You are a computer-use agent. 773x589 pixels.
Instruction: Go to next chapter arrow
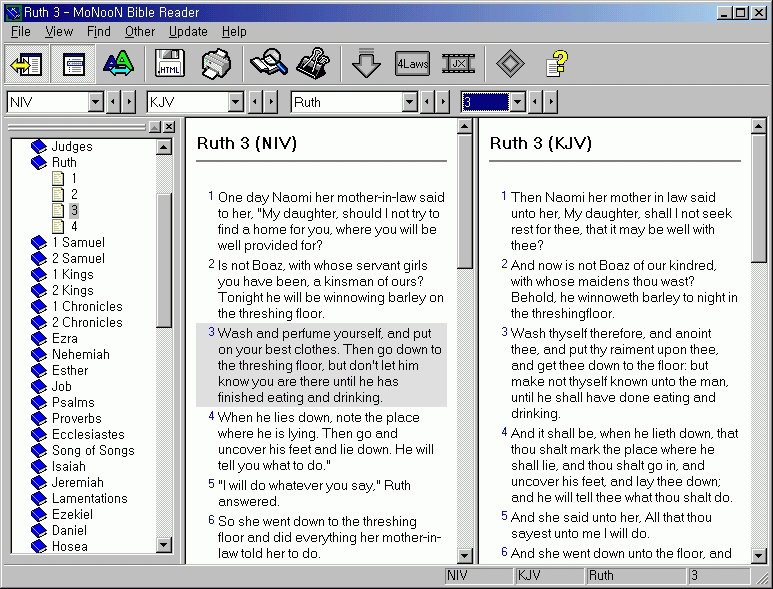click(x=551, y=103)
